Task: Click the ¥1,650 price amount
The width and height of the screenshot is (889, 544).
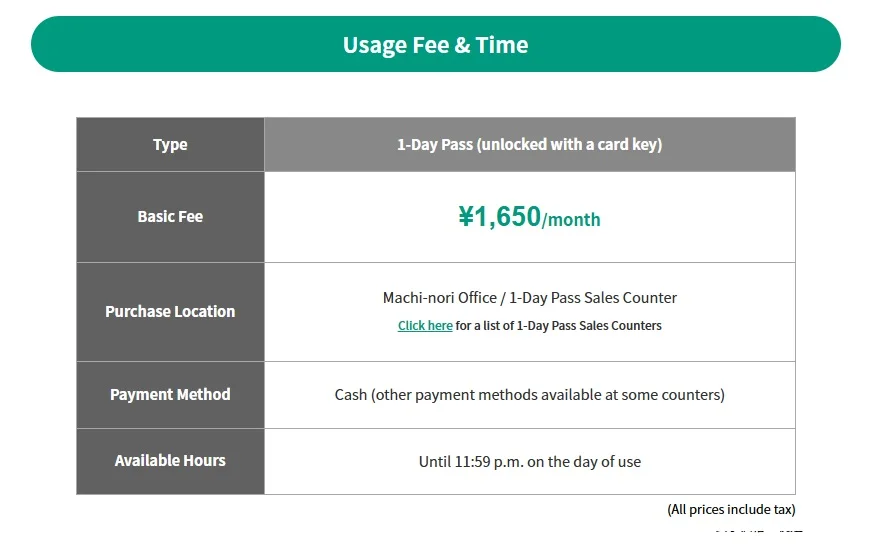Action: coord(499,217)
